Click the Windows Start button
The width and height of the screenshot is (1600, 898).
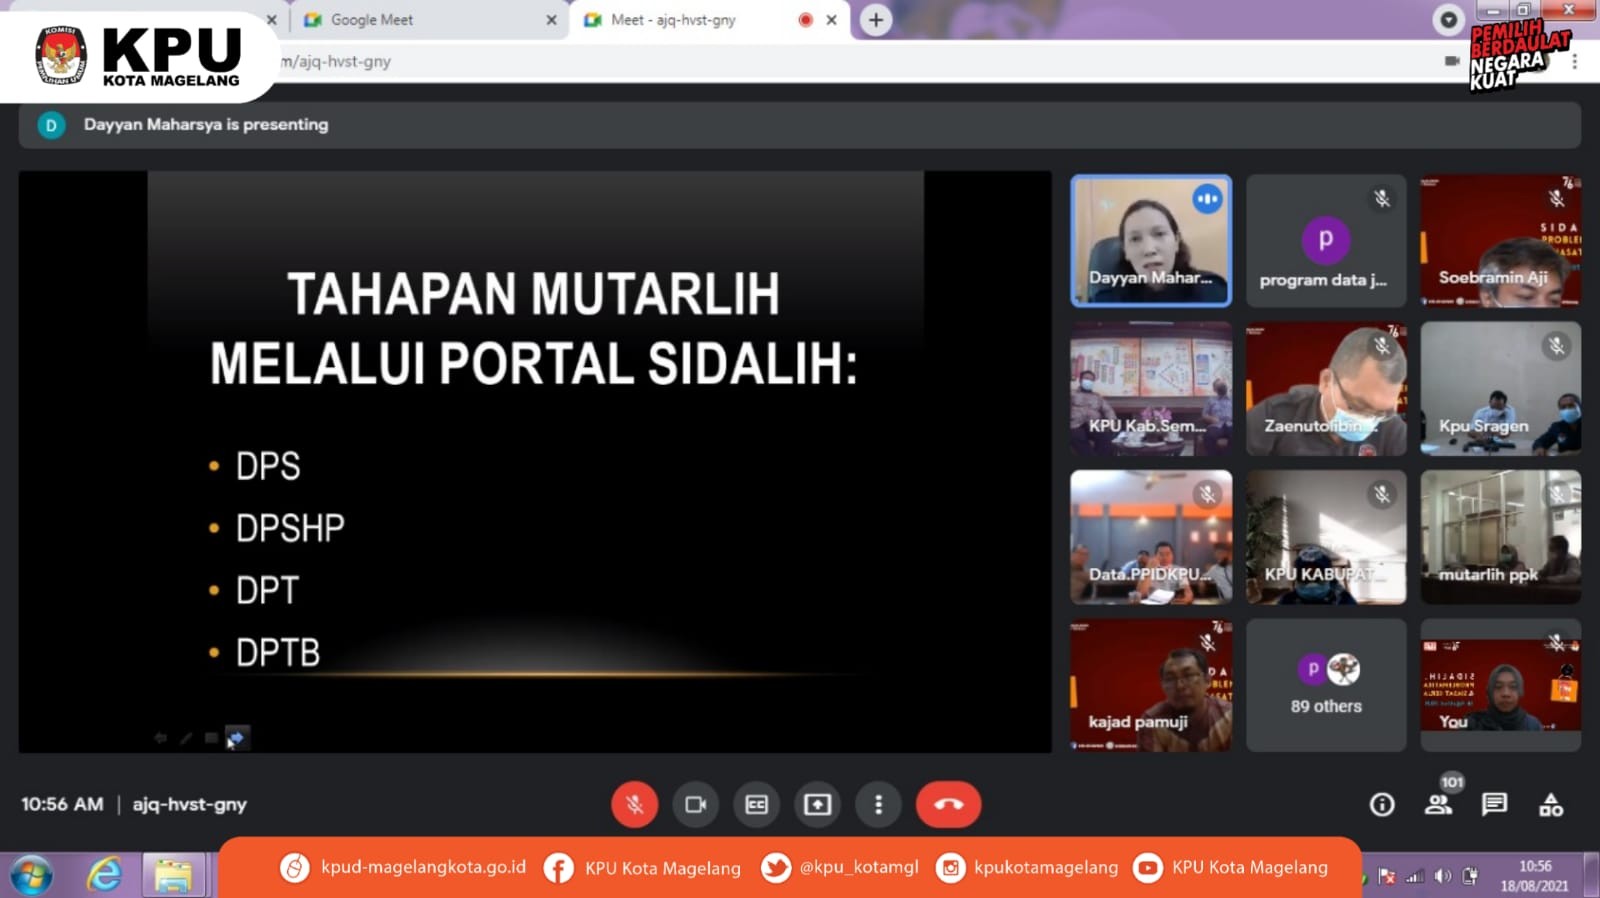pyautogui.click(x=30, y=876)
